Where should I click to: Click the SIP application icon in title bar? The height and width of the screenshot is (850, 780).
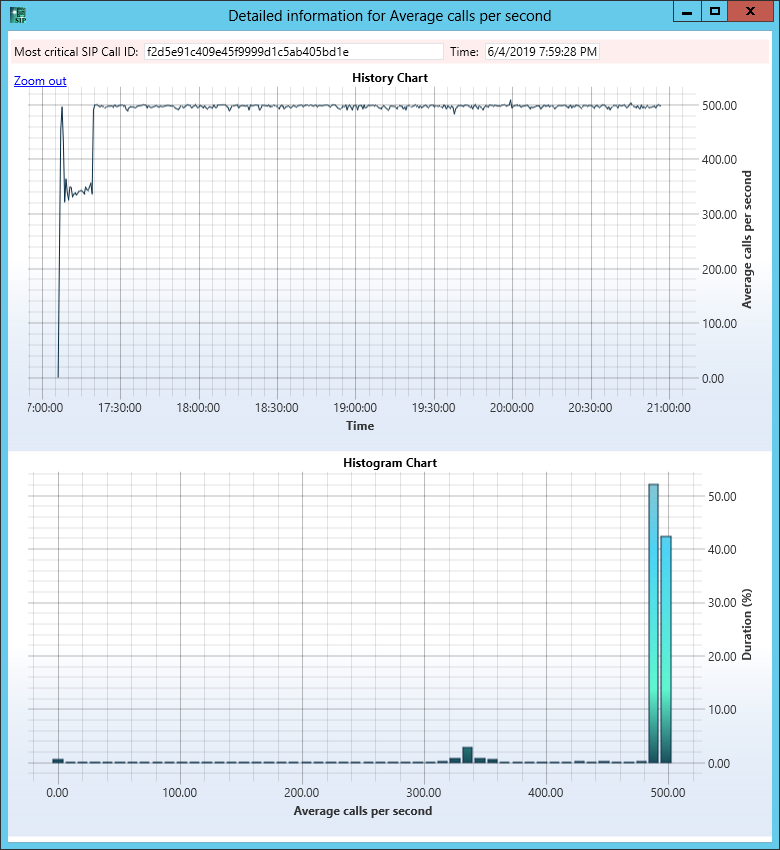(18, 15)
